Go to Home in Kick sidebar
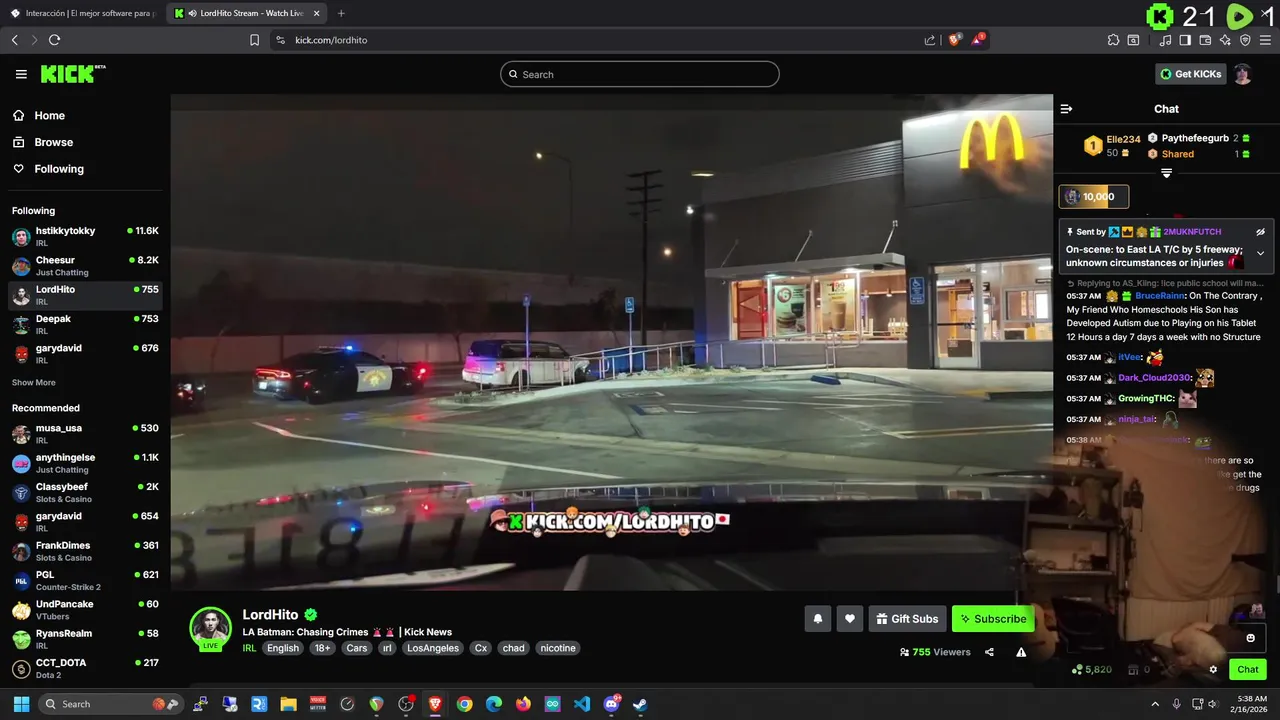This screenshot has width=1280, height=720. point(49,116)
